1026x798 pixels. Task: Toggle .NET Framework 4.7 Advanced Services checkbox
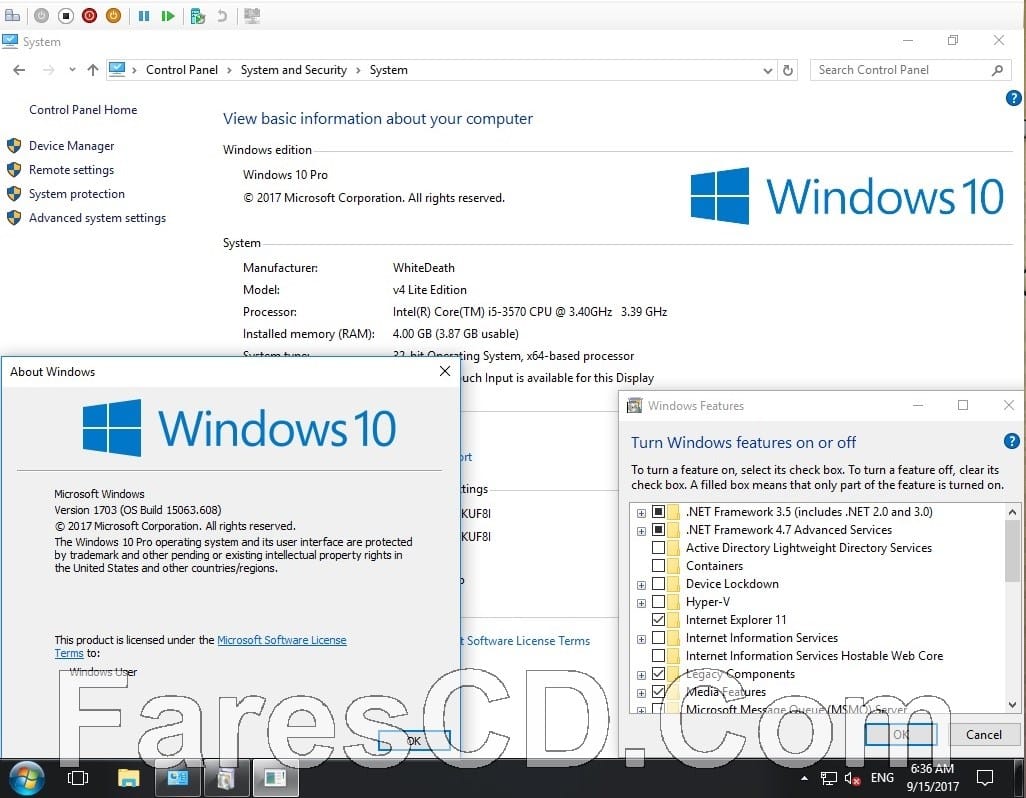click(x=658, y=530)
